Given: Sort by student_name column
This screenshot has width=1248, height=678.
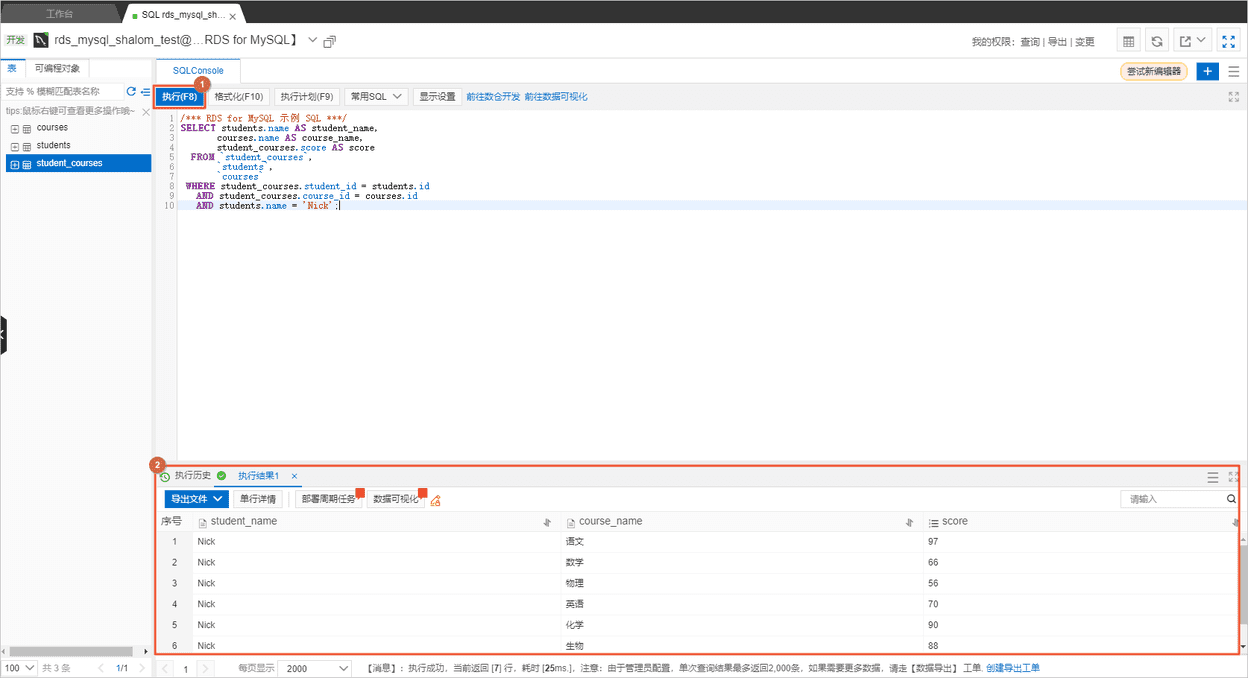Looking at the screenshot, I should click(547, 522).
